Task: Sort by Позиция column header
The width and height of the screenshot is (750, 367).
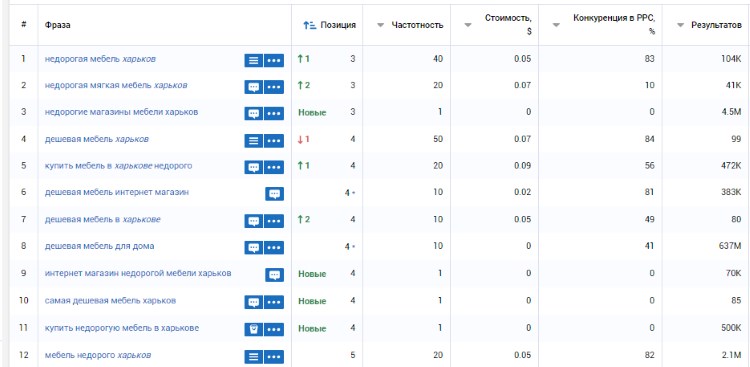Action: click(x=330, y=25)
